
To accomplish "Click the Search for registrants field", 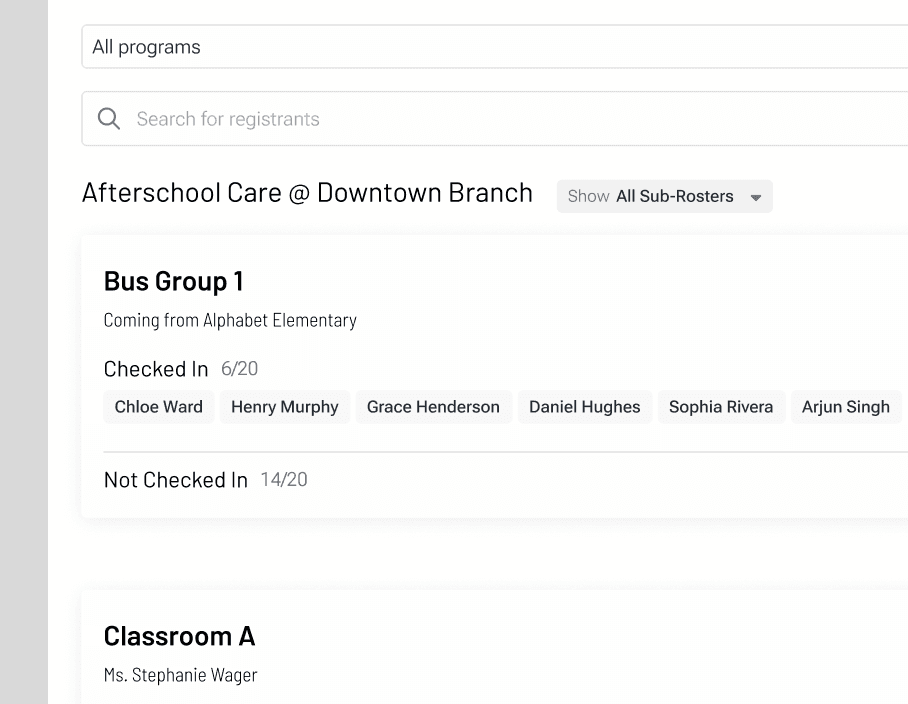I will coord(495,119).
